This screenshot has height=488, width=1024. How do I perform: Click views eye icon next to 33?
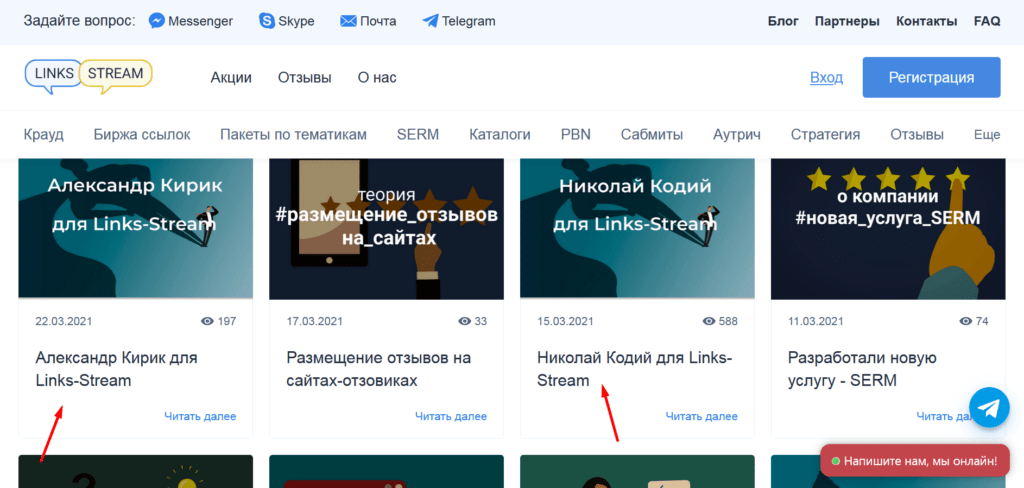tap(465, 321)
